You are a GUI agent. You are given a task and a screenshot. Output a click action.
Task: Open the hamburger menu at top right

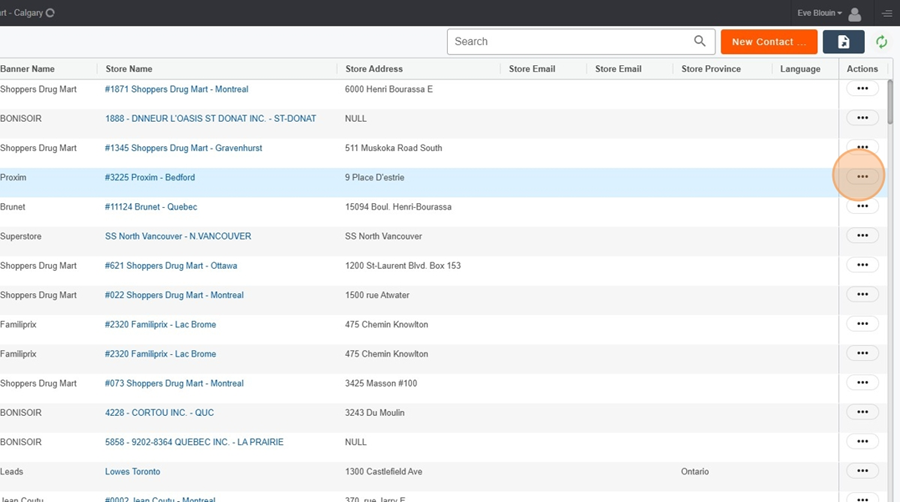pyautogui.click(x=887, y=13)
